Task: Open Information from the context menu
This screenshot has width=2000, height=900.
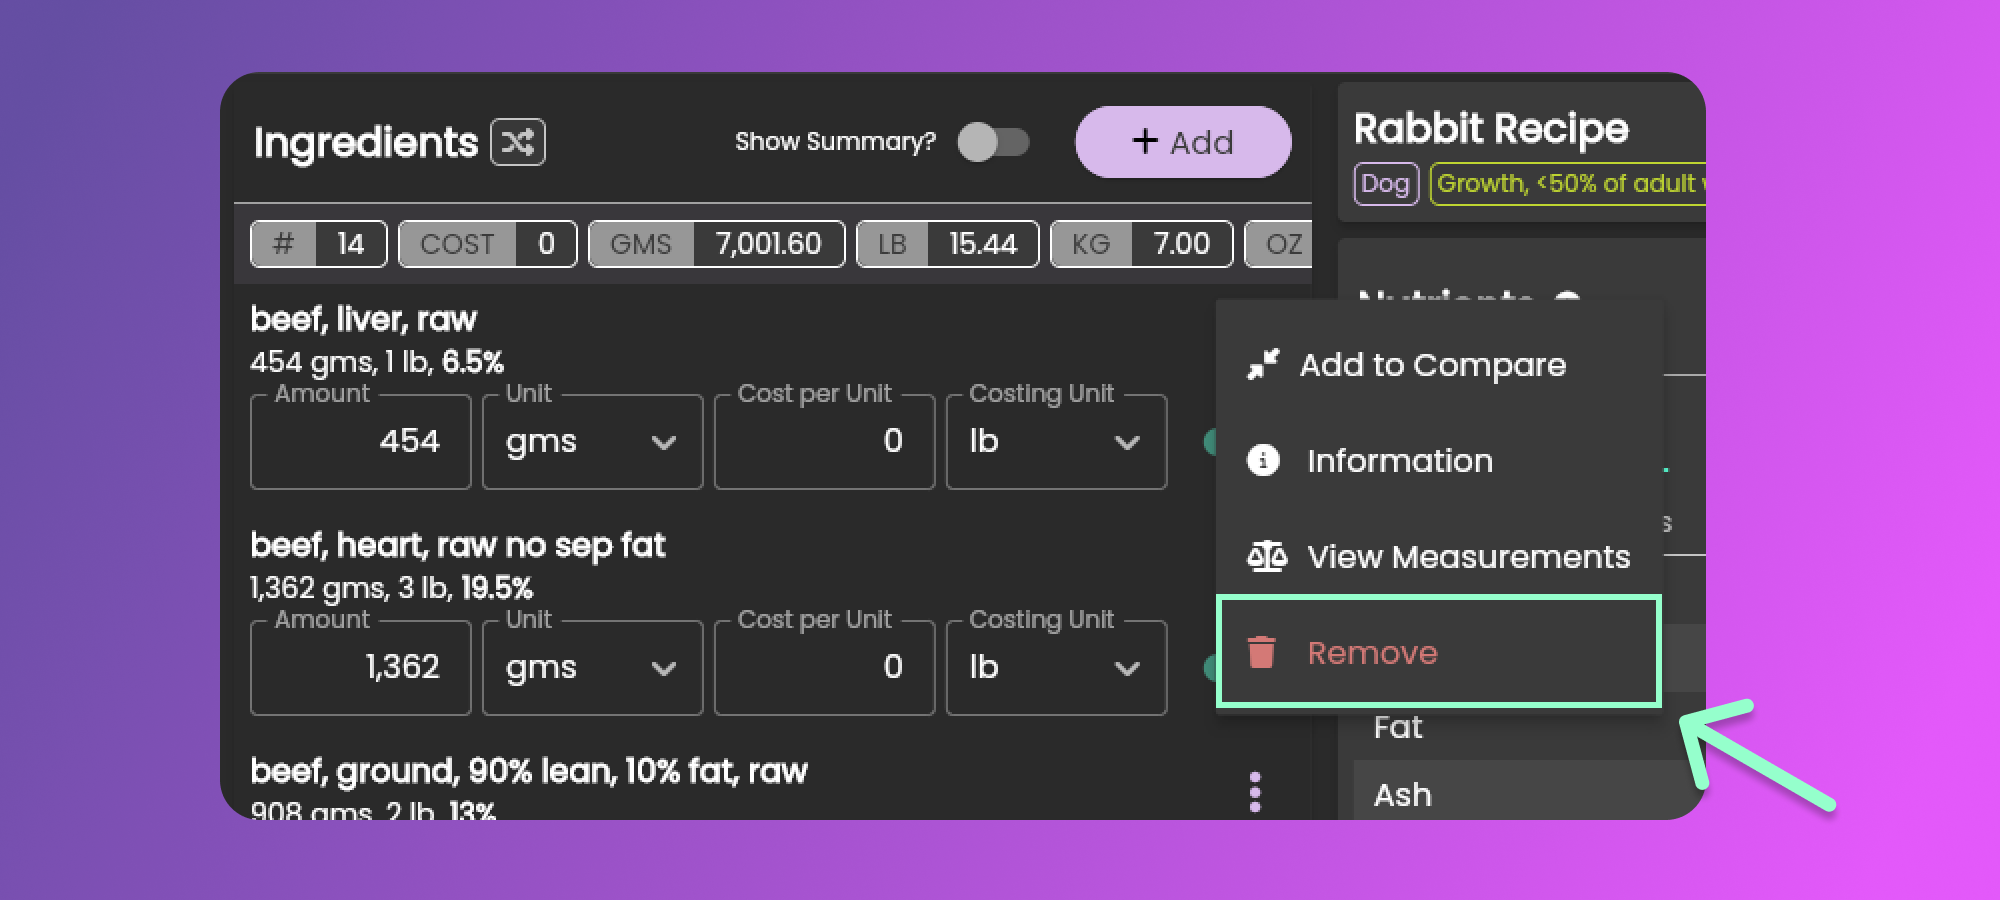Action: point(1399,461)
